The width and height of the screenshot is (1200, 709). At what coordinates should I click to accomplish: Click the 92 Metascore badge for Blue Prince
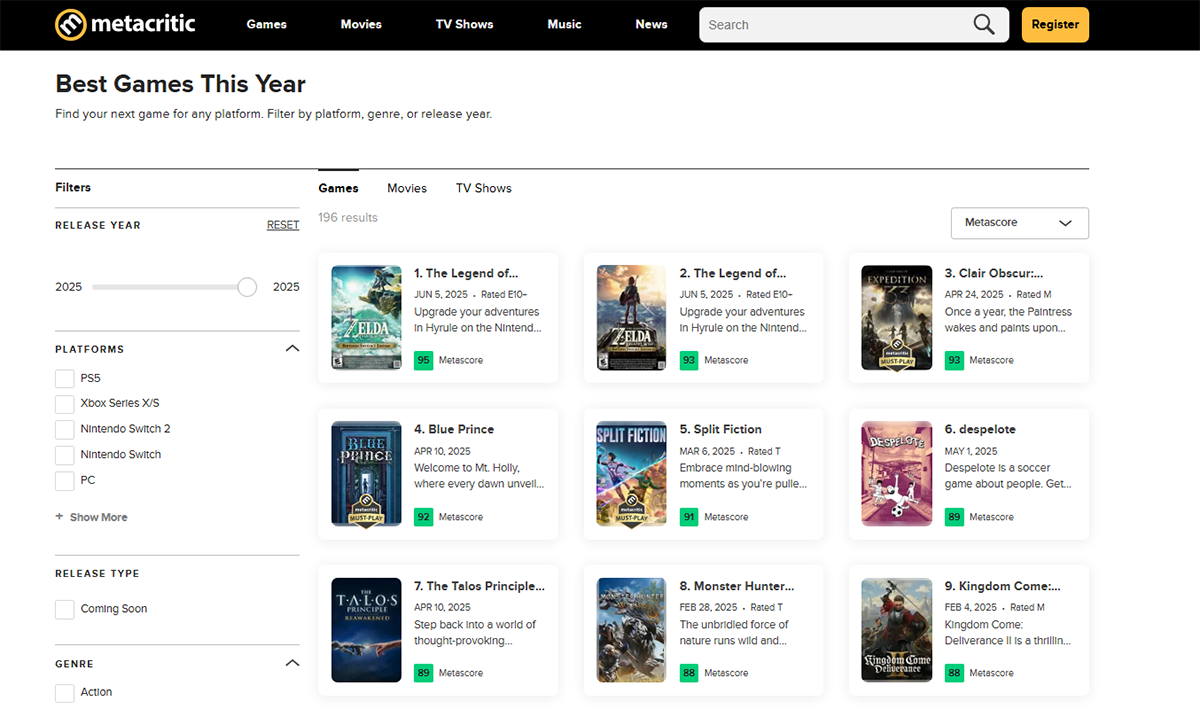[423, 517]
